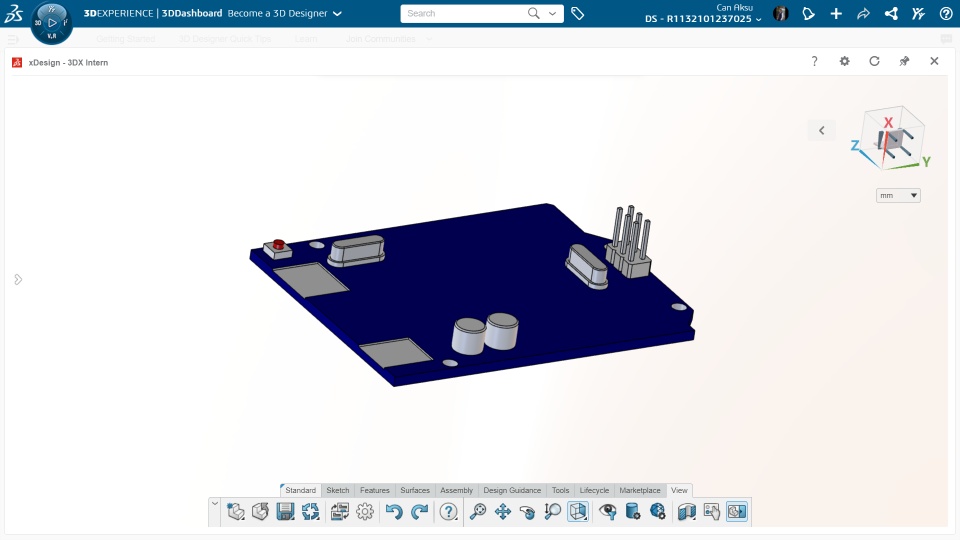
Task: Switch to the Standard tab
Action: (301, 490)
